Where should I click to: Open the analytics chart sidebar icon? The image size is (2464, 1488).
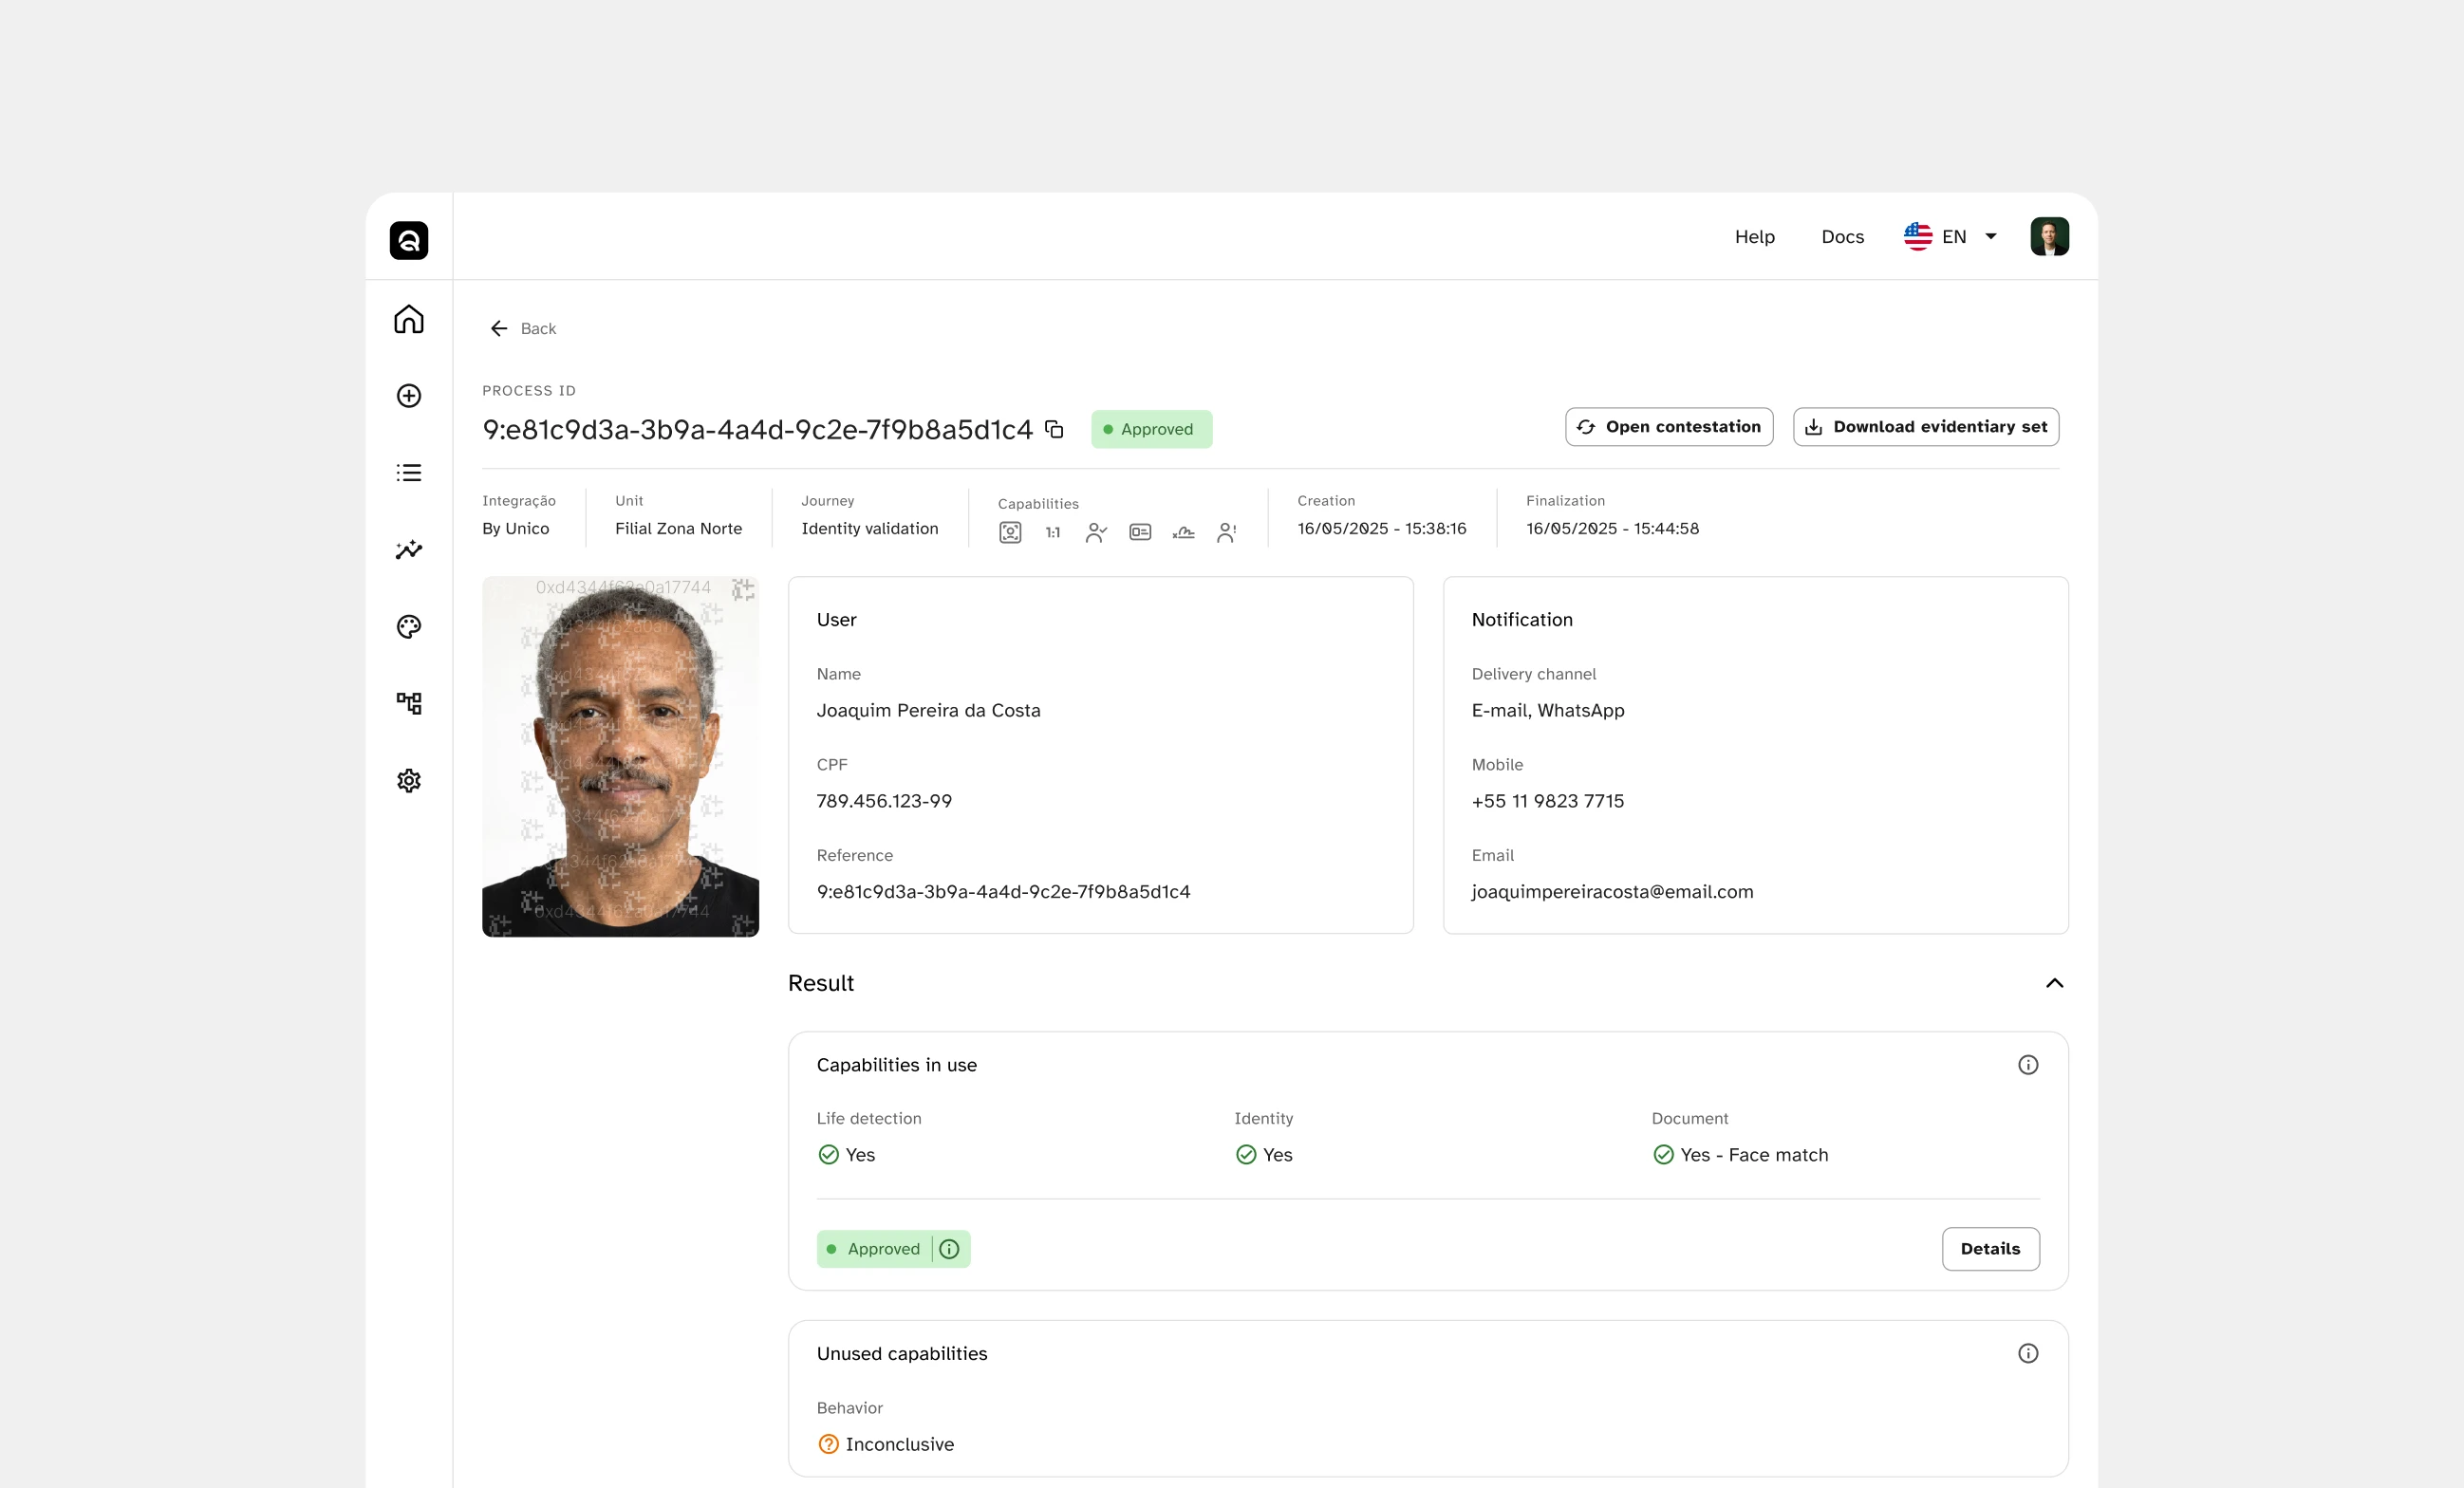coord(408,550)
